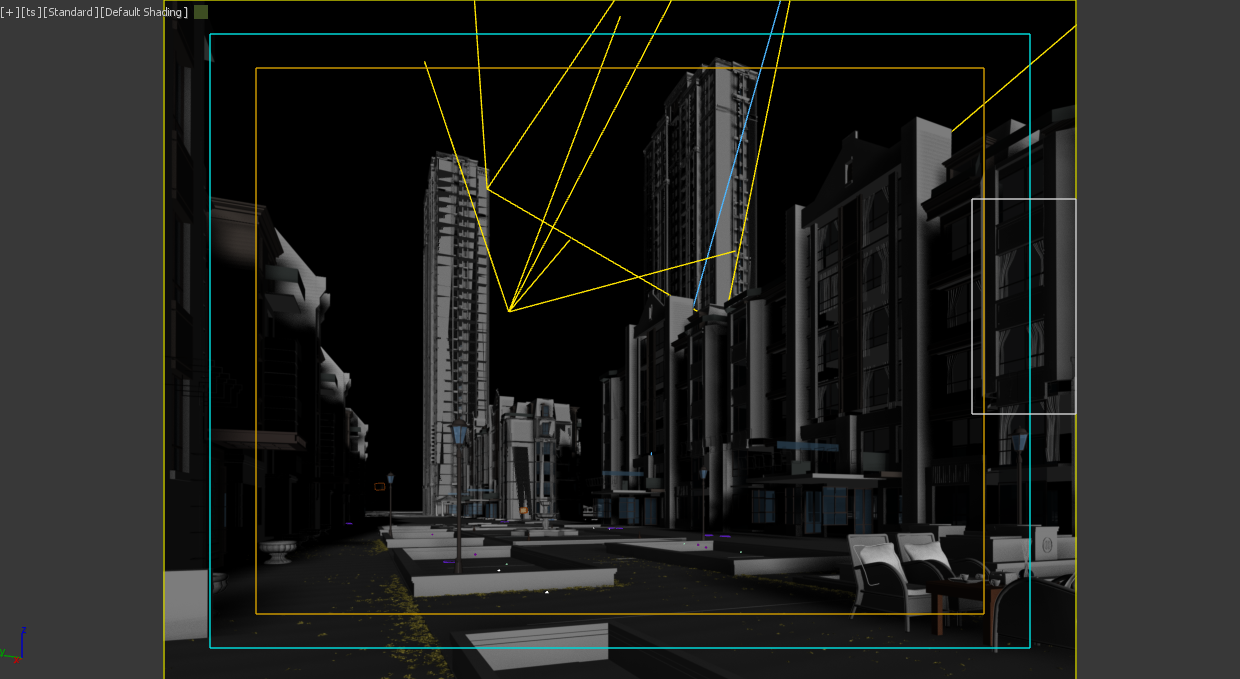This screenshot has width=1240, height=679.
Task: Expand the [Default Shading] menu
Action: [x=144, y=12]
